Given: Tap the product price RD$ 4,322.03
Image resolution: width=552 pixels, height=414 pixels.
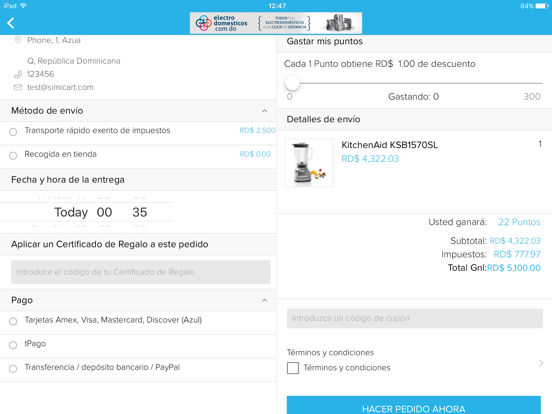Looking at the screenshot, I should click(x=370, y=159).
